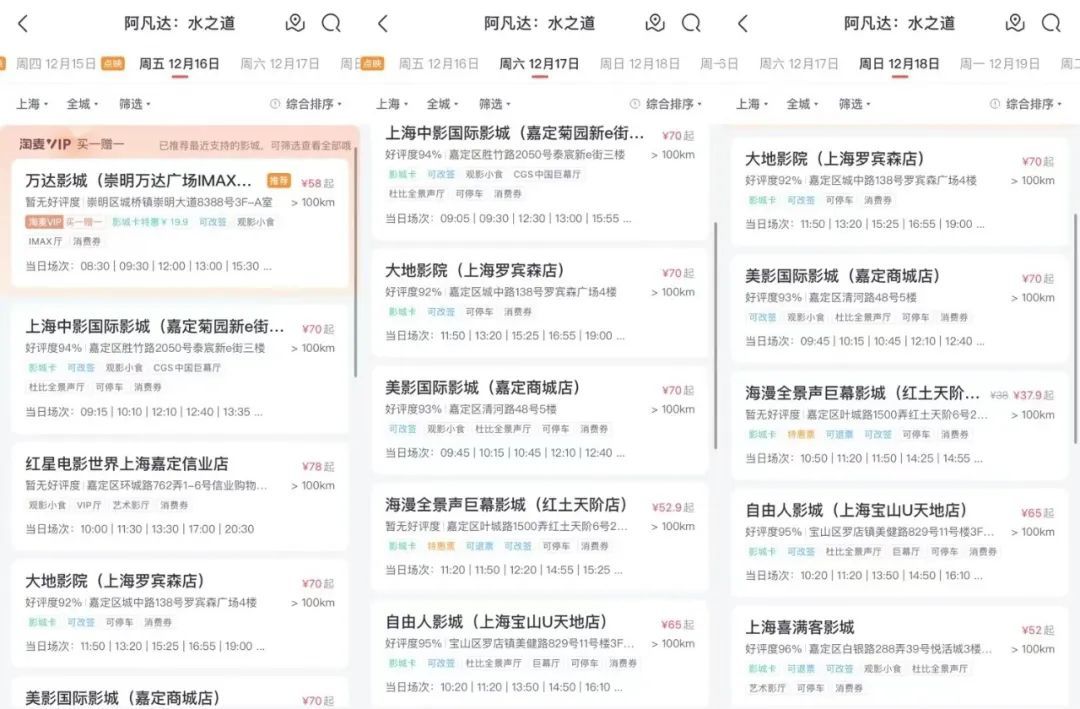Open 大地影院（上海罗宾森店）on 12月17日 screen
The image size is (1080, 709).
point(539,303)
